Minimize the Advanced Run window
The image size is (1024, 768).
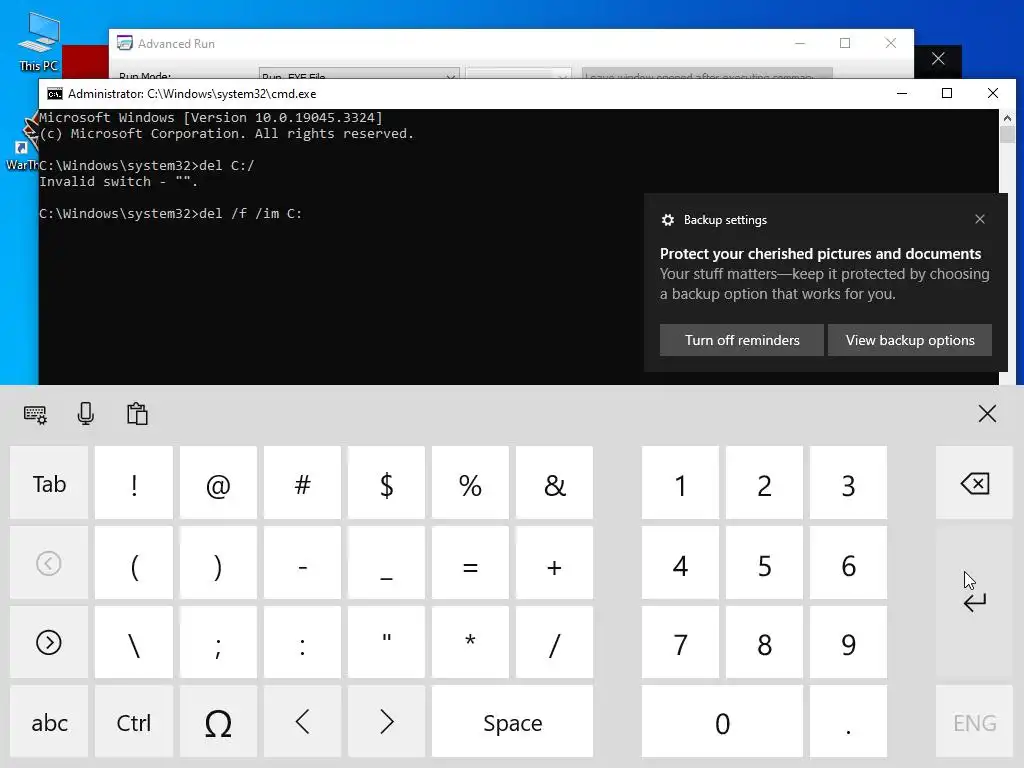(800, 43)
